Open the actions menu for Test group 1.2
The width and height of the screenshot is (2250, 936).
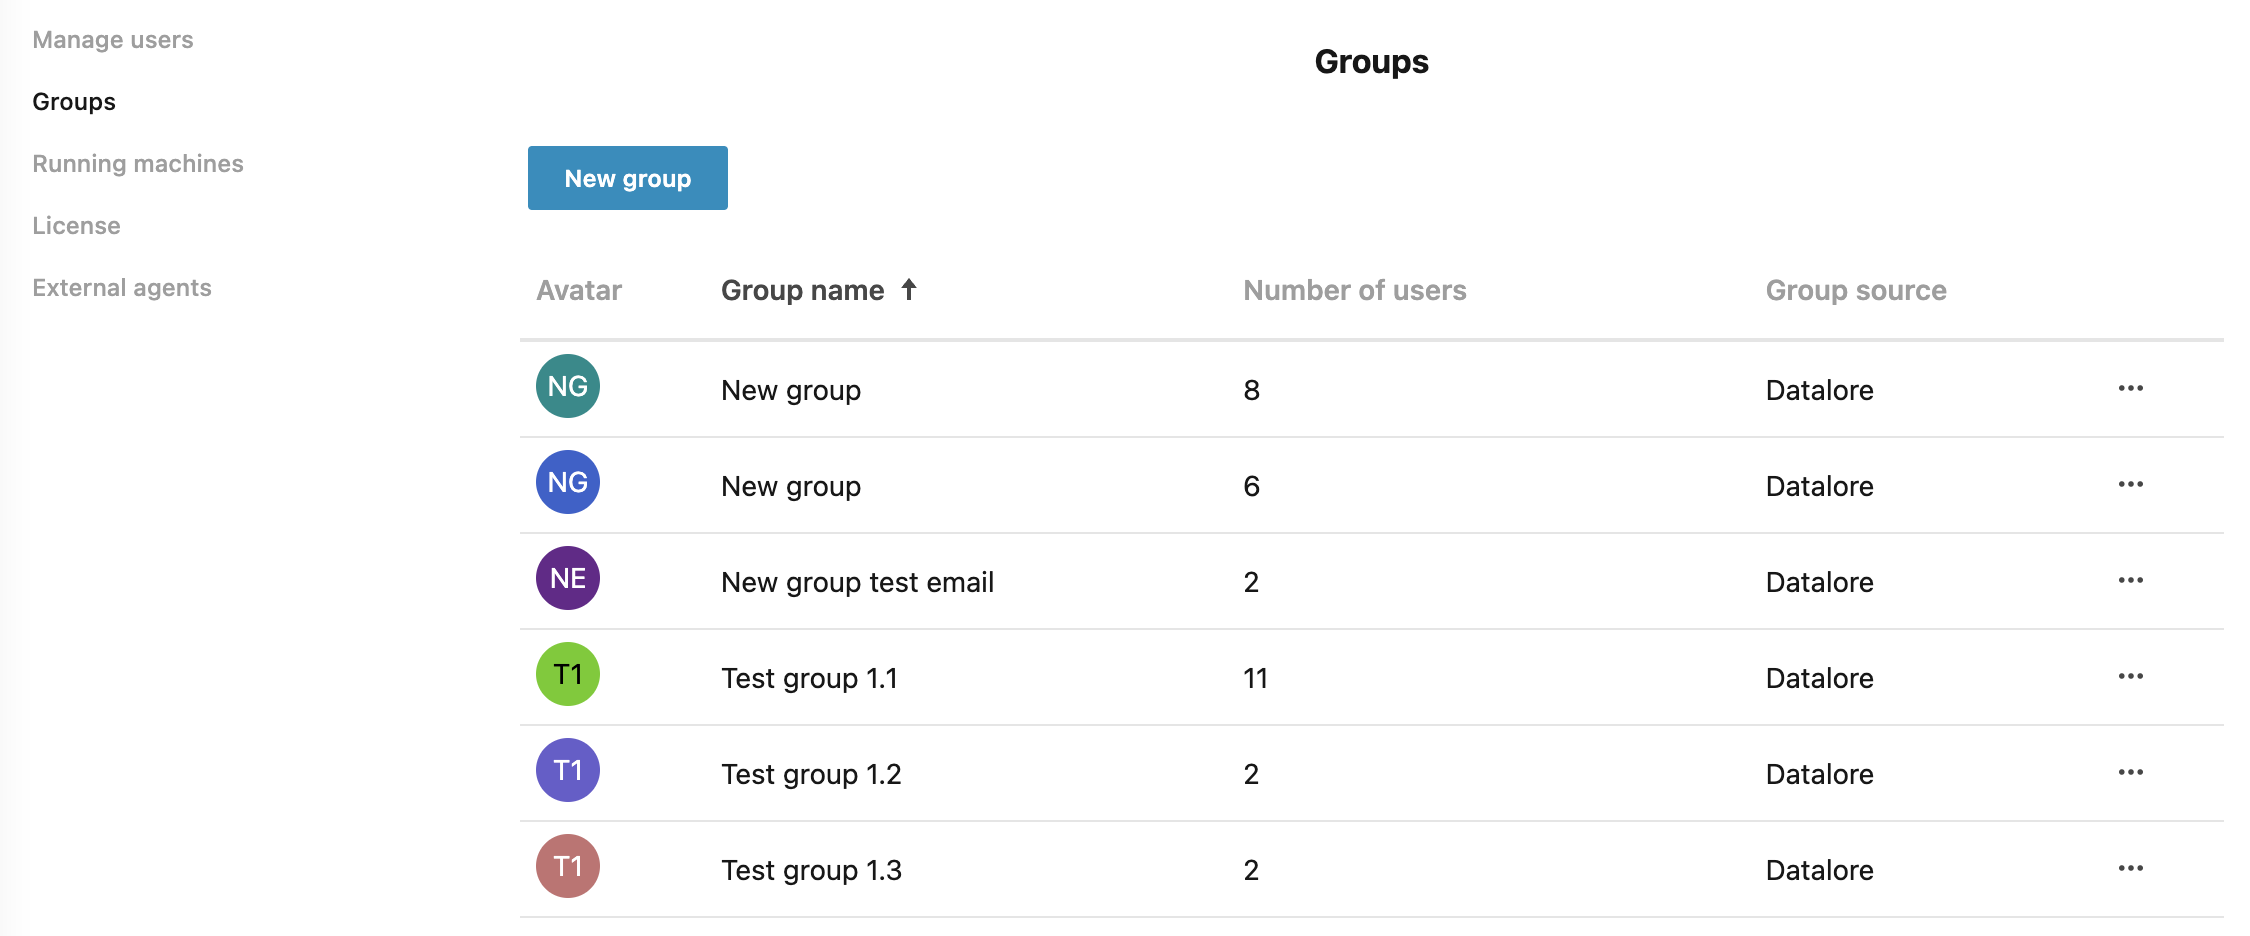pos(2131,771)
